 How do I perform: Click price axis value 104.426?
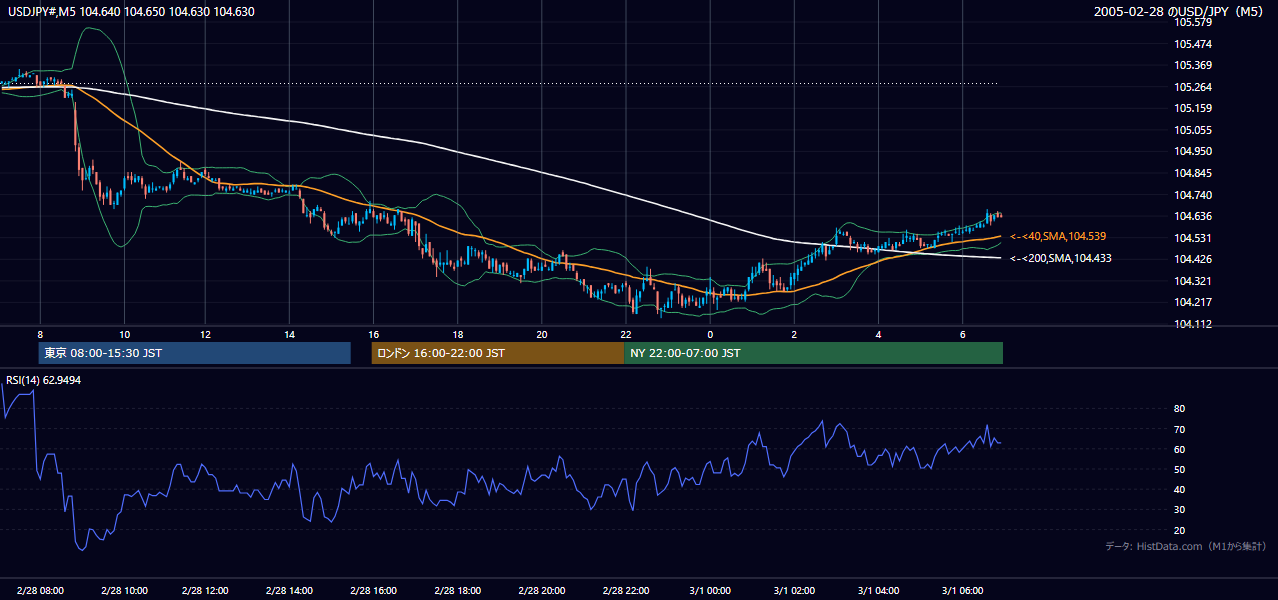tap(1194, 259)
